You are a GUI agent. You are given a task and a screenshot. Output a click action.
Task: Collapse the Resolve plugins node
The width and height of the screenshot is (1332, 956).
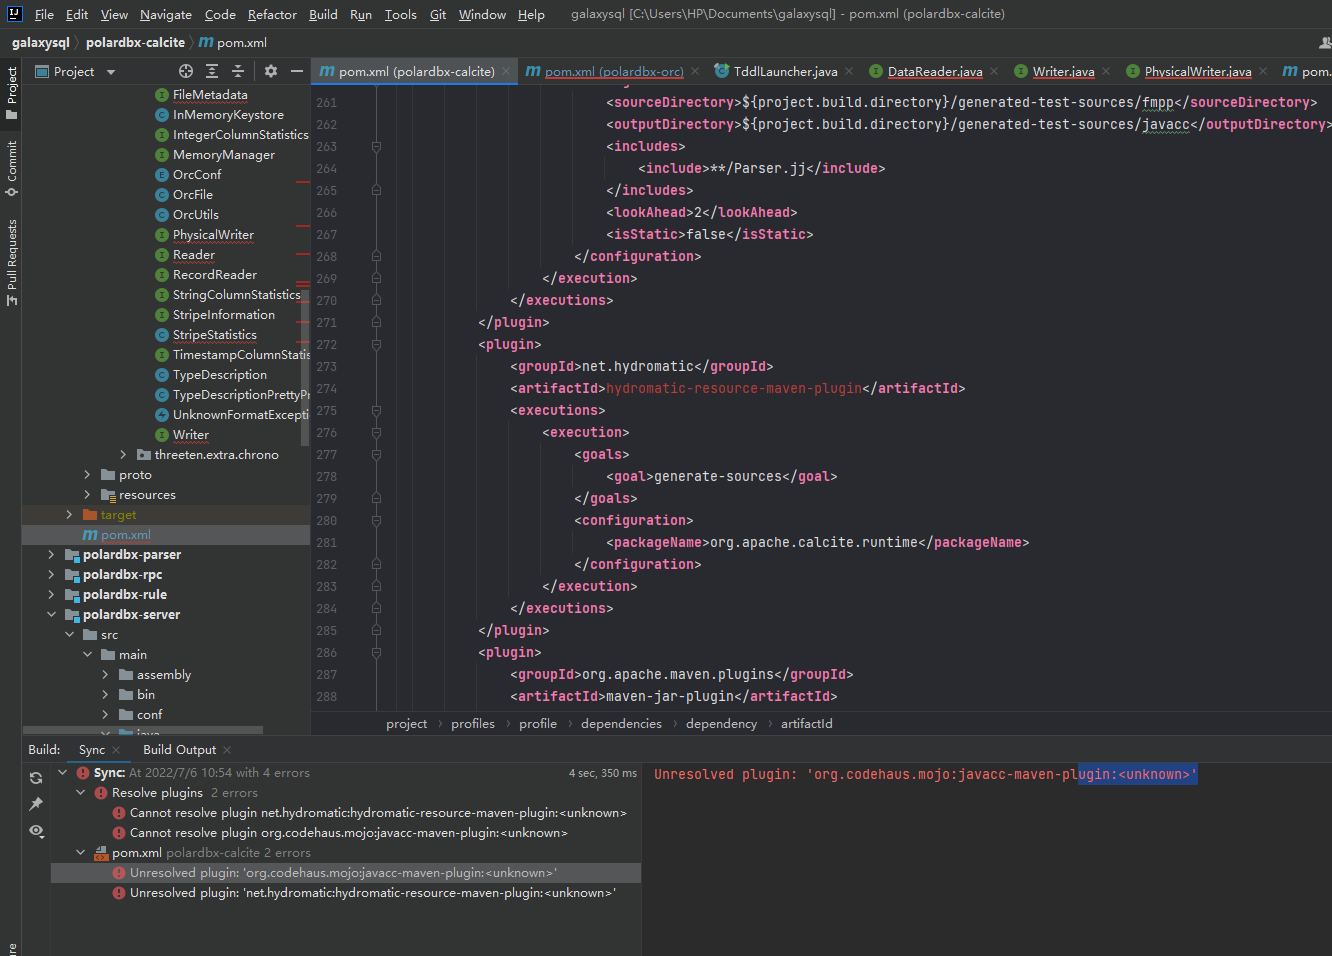[x=81, y=793]
